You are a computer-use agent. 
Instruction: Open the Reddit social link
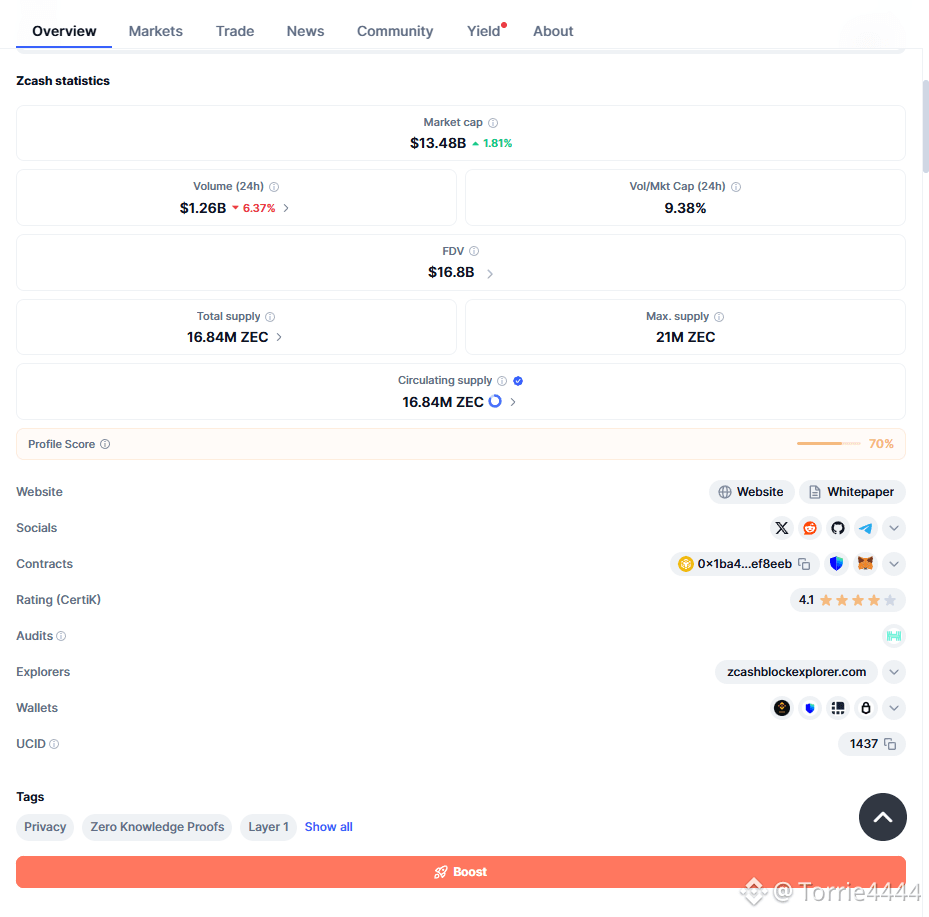(x=809, y=528)
